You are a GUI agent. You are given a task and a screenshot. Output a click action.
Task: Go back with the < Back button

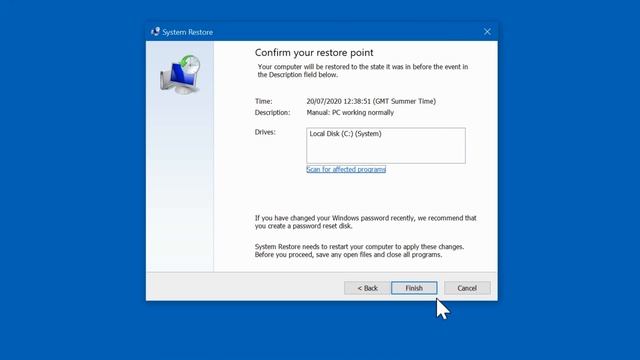(367, 288)
